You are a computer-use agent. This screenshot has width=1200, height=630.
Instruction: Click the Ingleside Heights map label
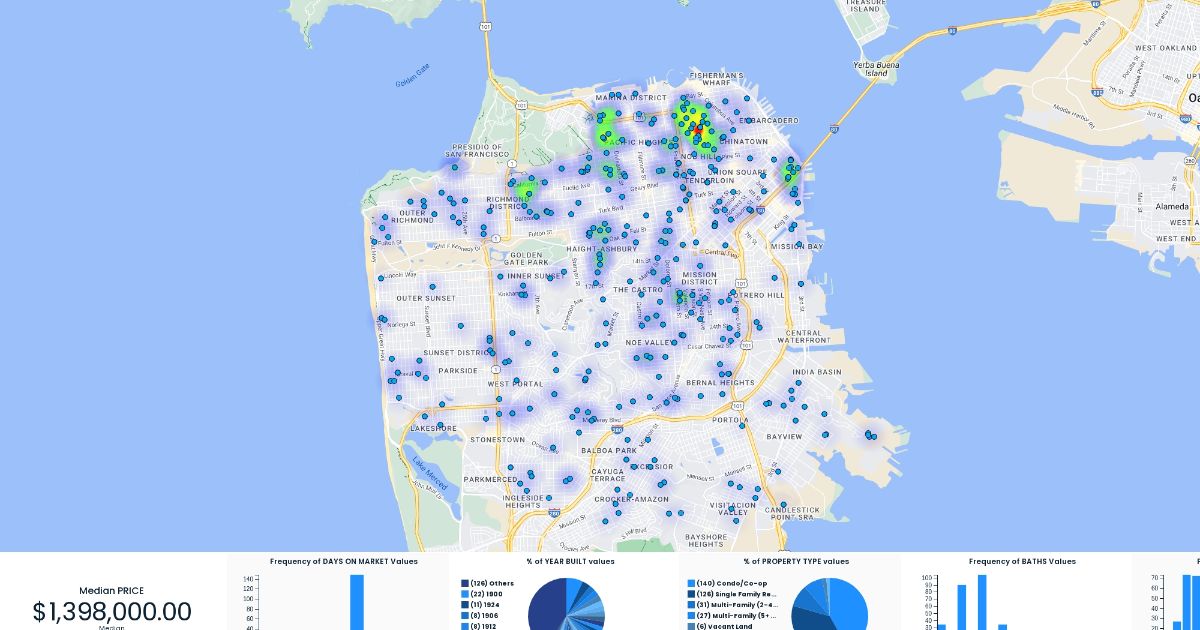523,502
